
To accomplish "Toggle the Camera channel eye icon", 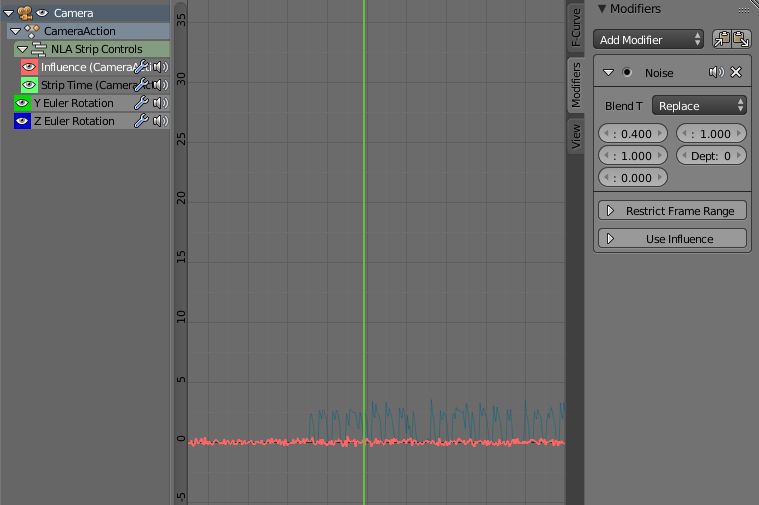I will (43, 13).
